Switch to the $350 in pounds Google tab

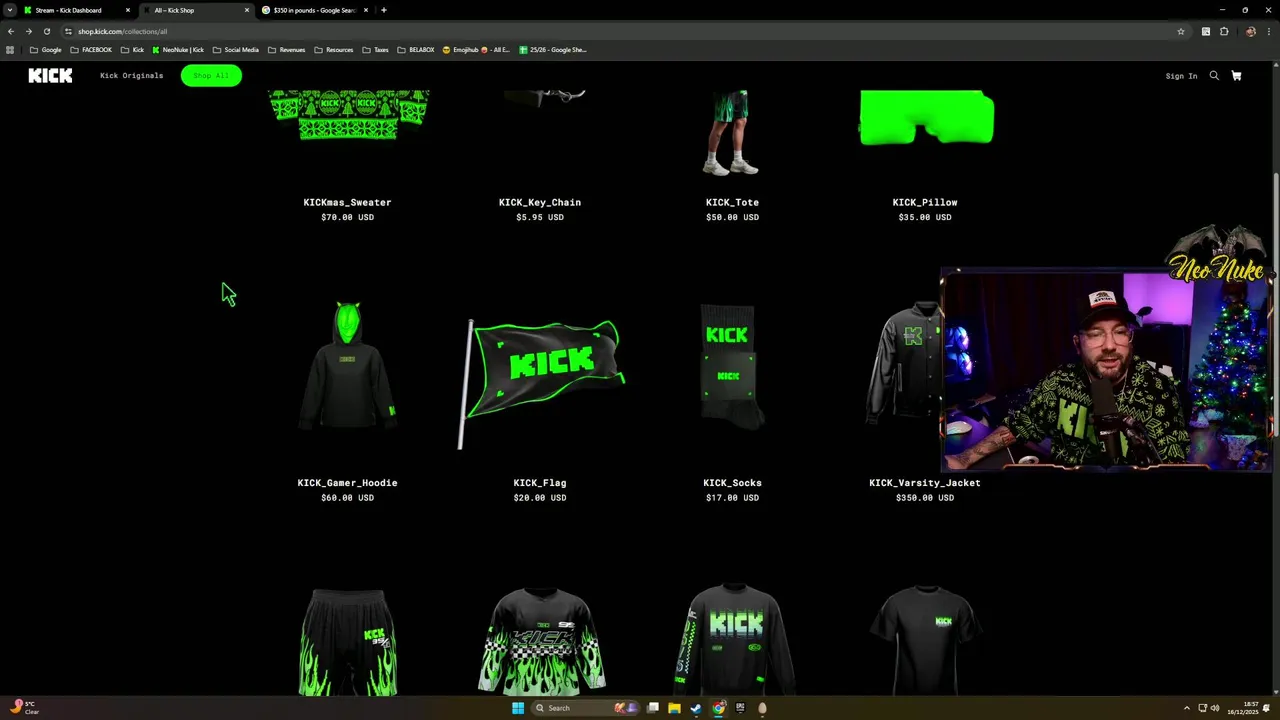point(316,10)
